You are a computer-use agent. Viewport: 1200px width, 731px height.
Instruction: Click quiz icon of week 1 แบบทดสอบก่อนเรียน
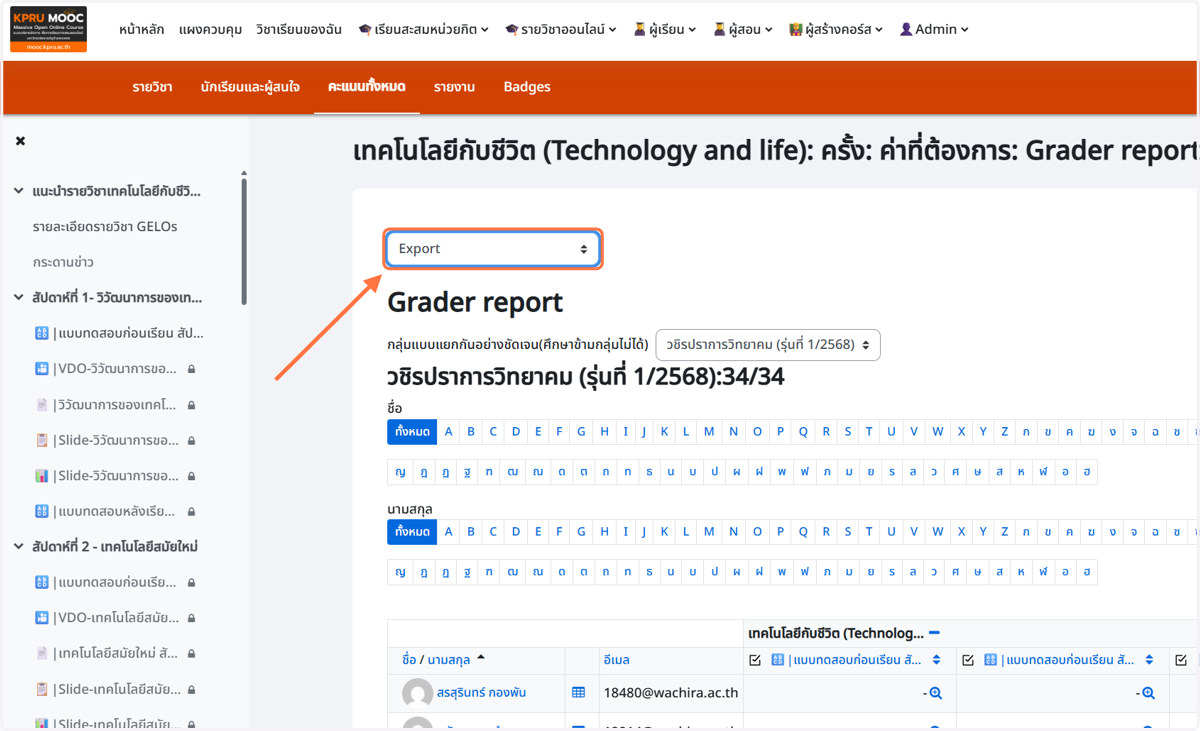(x=42, y=333)
